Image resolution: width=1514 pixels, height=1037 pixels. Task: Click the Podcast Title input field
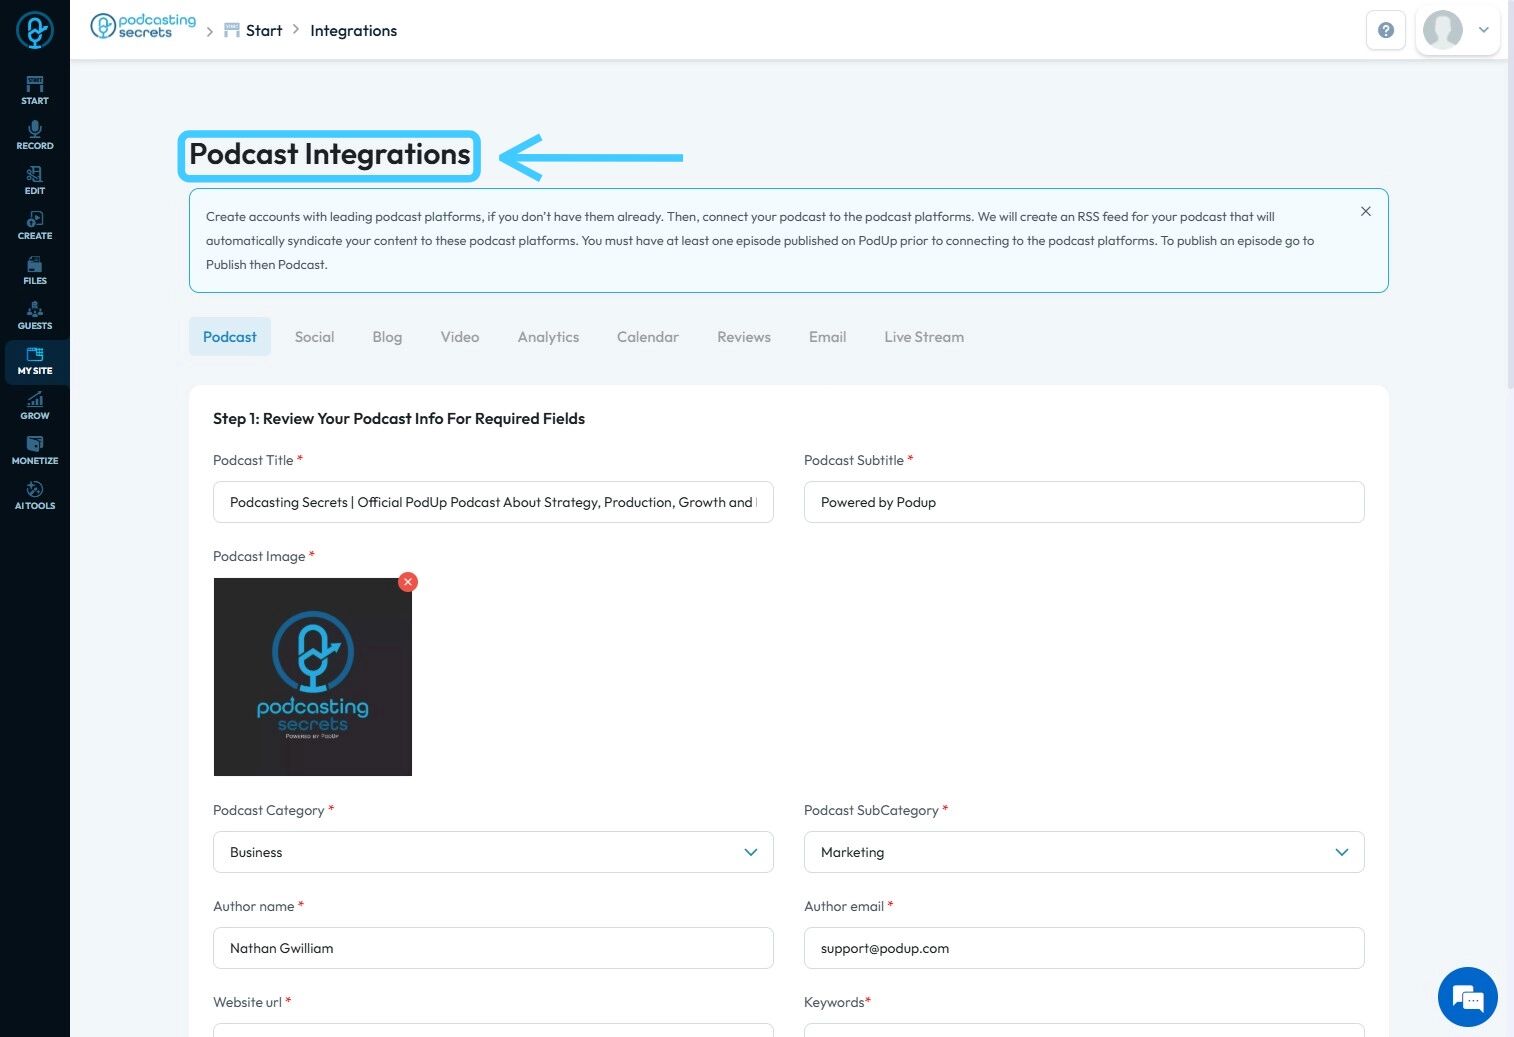pos(493,502)
